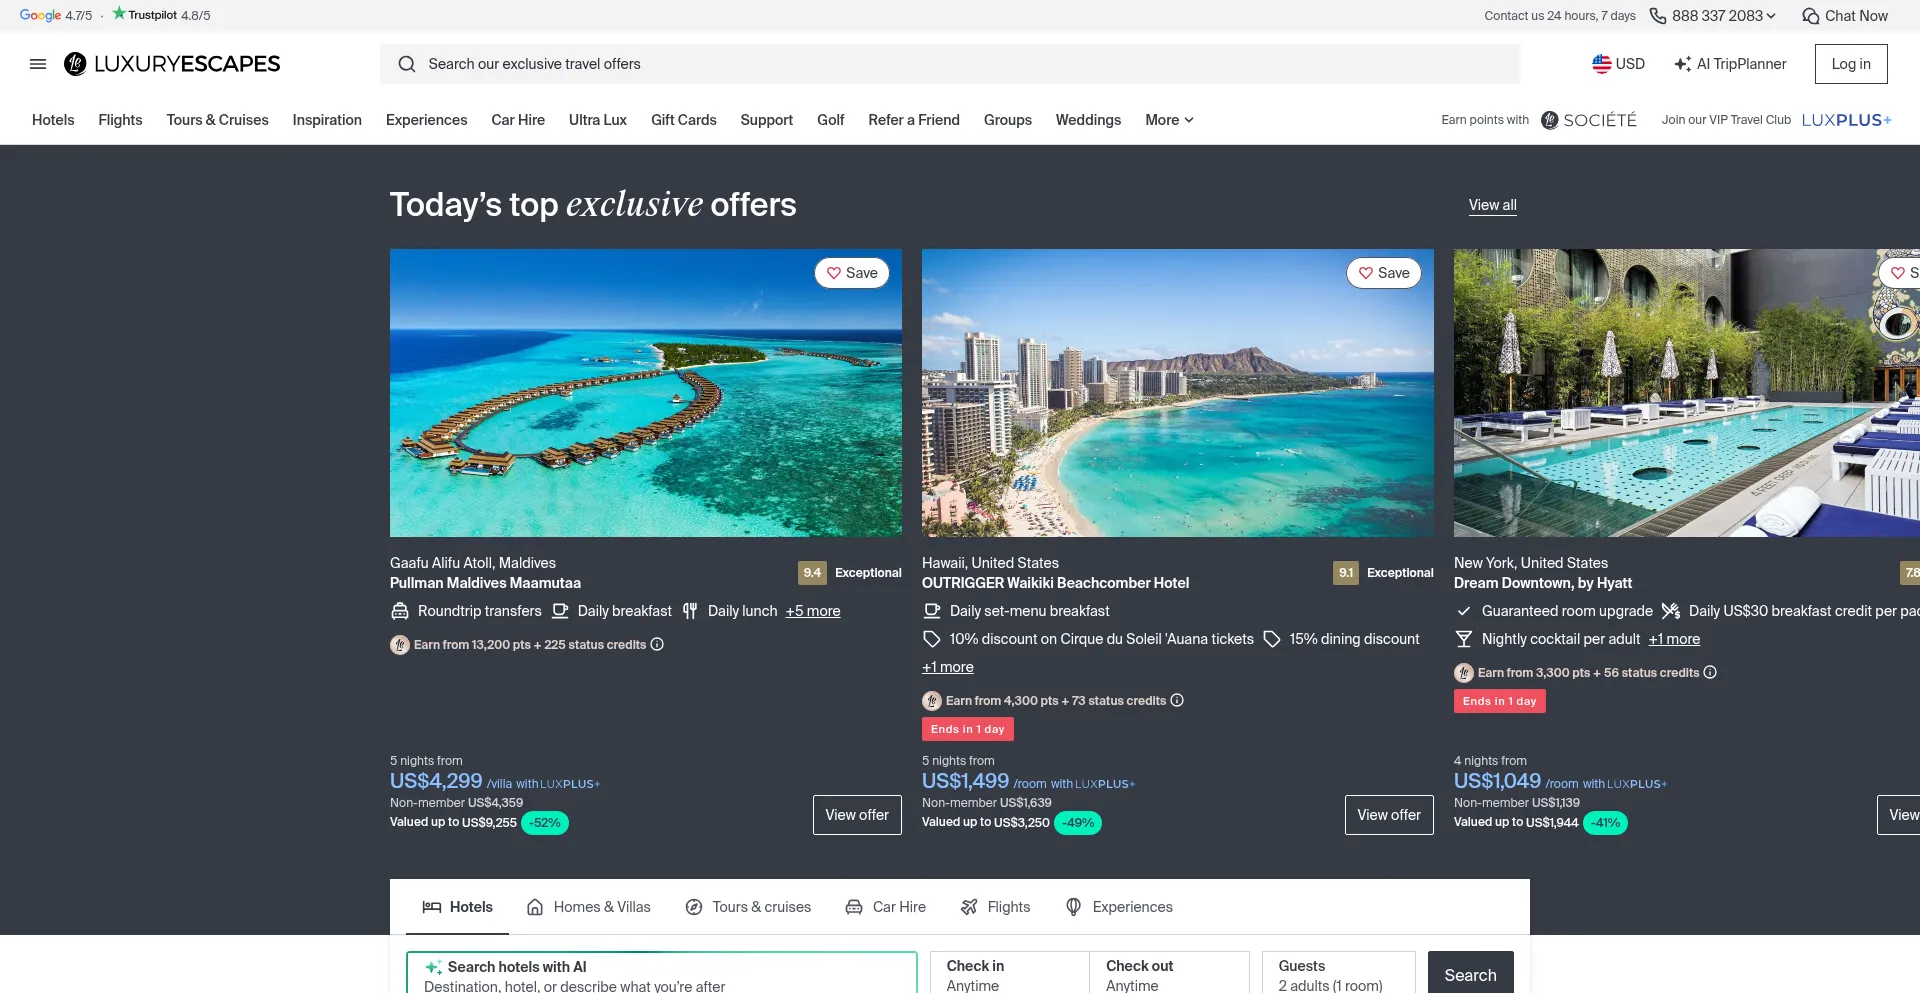The height and width of the screenshot is (993, 1920).
Task: Click AI sparkle icon in hotel search
Action: 434,967
